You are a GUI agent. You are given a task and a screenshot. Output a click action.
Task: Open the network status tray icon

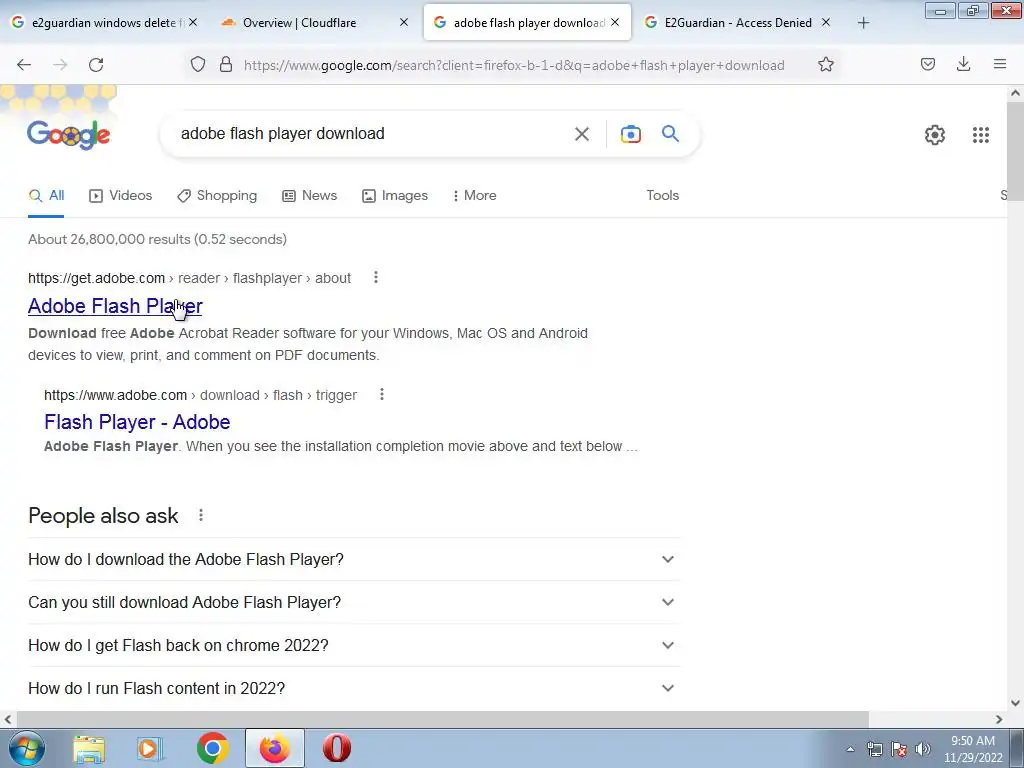click(874, 749)
